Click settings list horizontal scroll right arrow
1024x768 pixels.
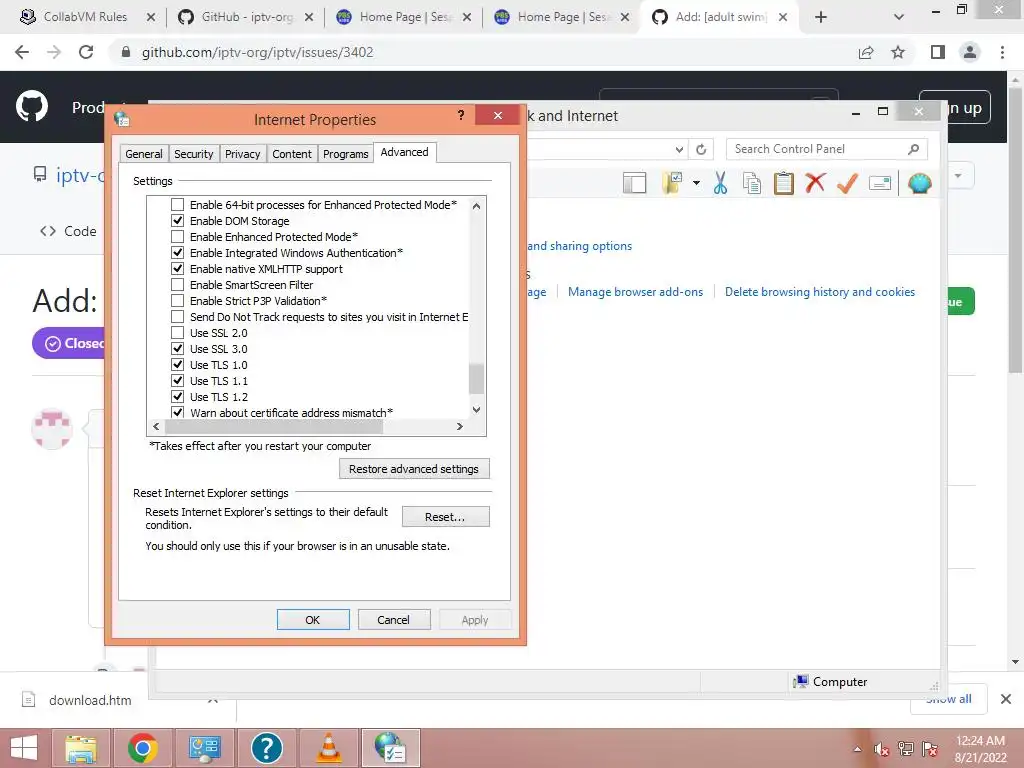pos(460,426)
